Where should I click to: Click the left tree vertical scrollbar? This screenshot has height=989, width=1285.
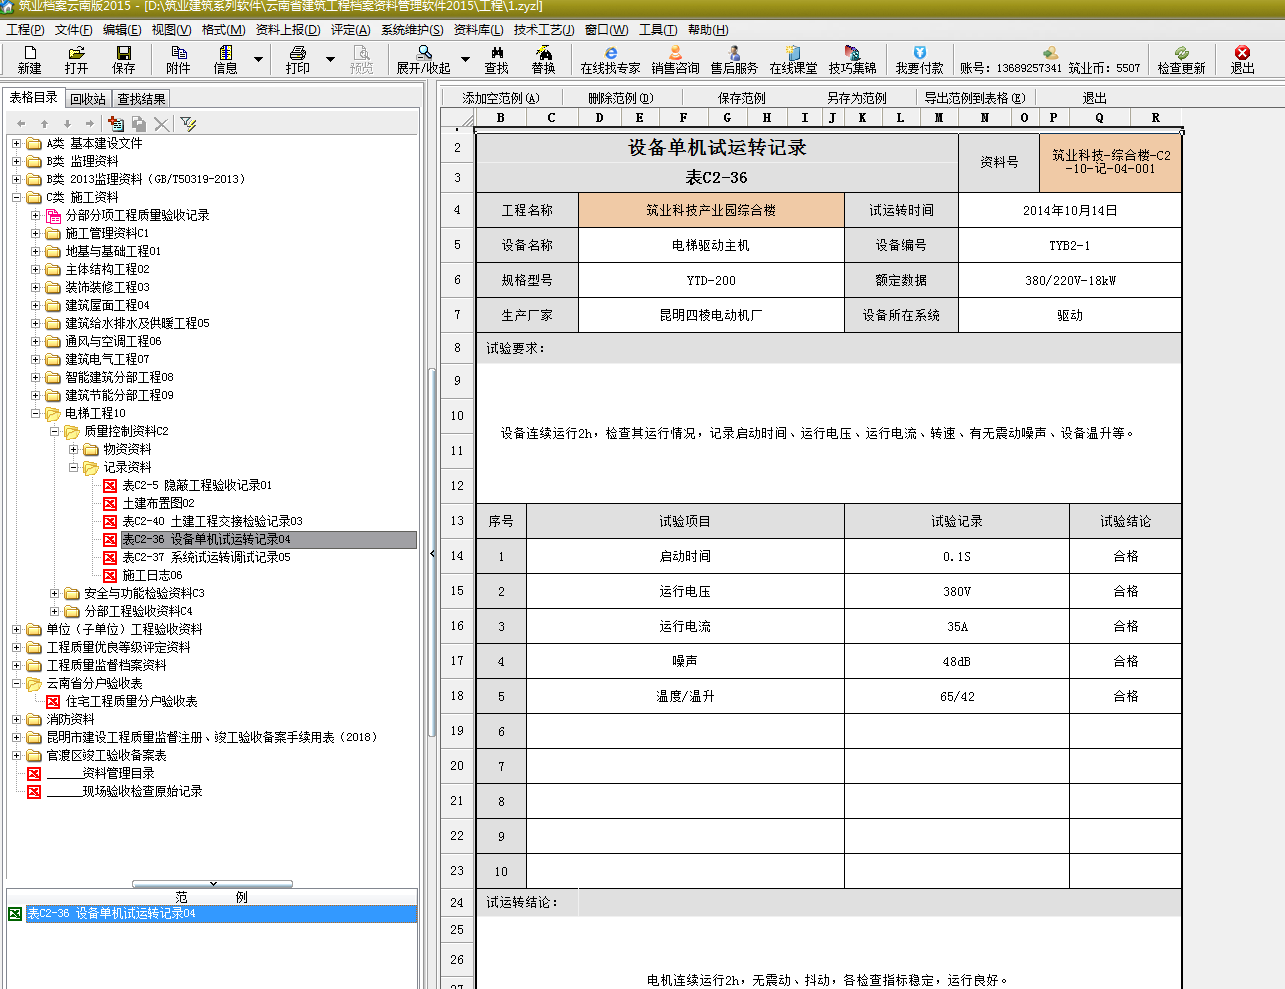(x=432, y=550)
